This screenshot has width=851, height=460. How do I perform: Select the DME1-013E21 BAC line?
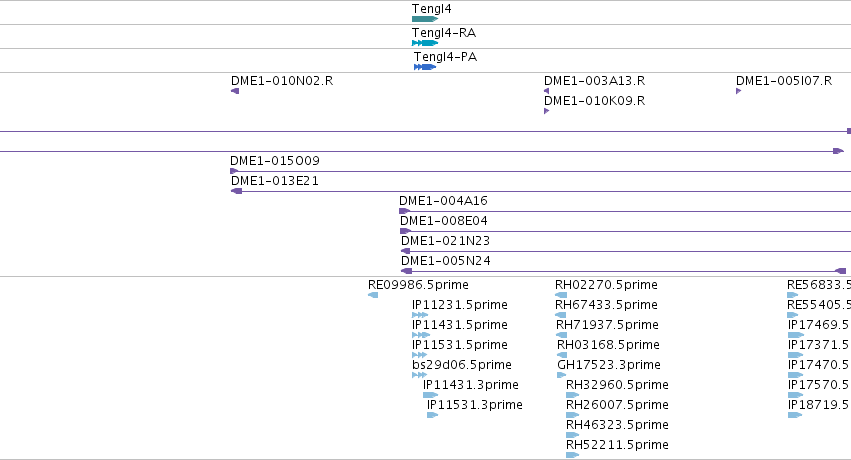(541, 191)
